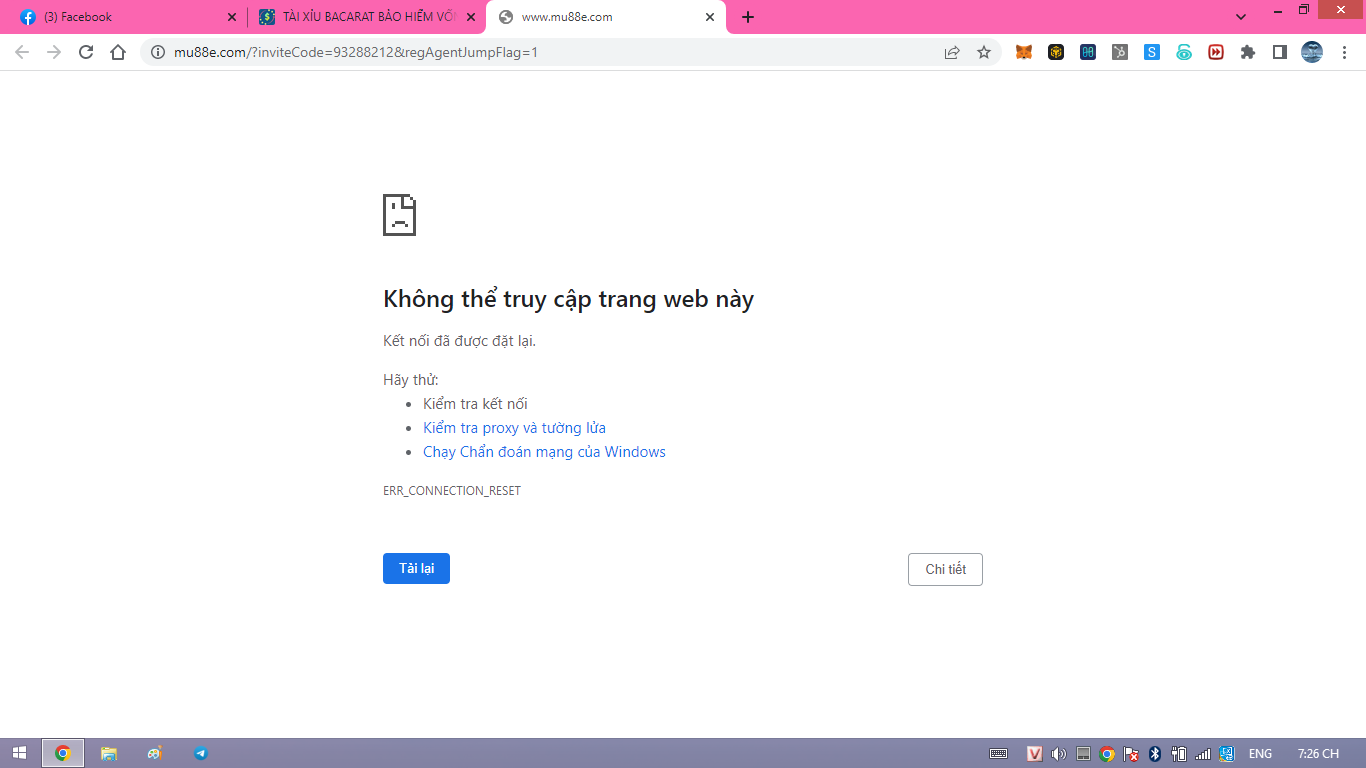Open the MetaMask fox extension
This screenshot has width=1366, height=768.
[x=1024, y=52]
